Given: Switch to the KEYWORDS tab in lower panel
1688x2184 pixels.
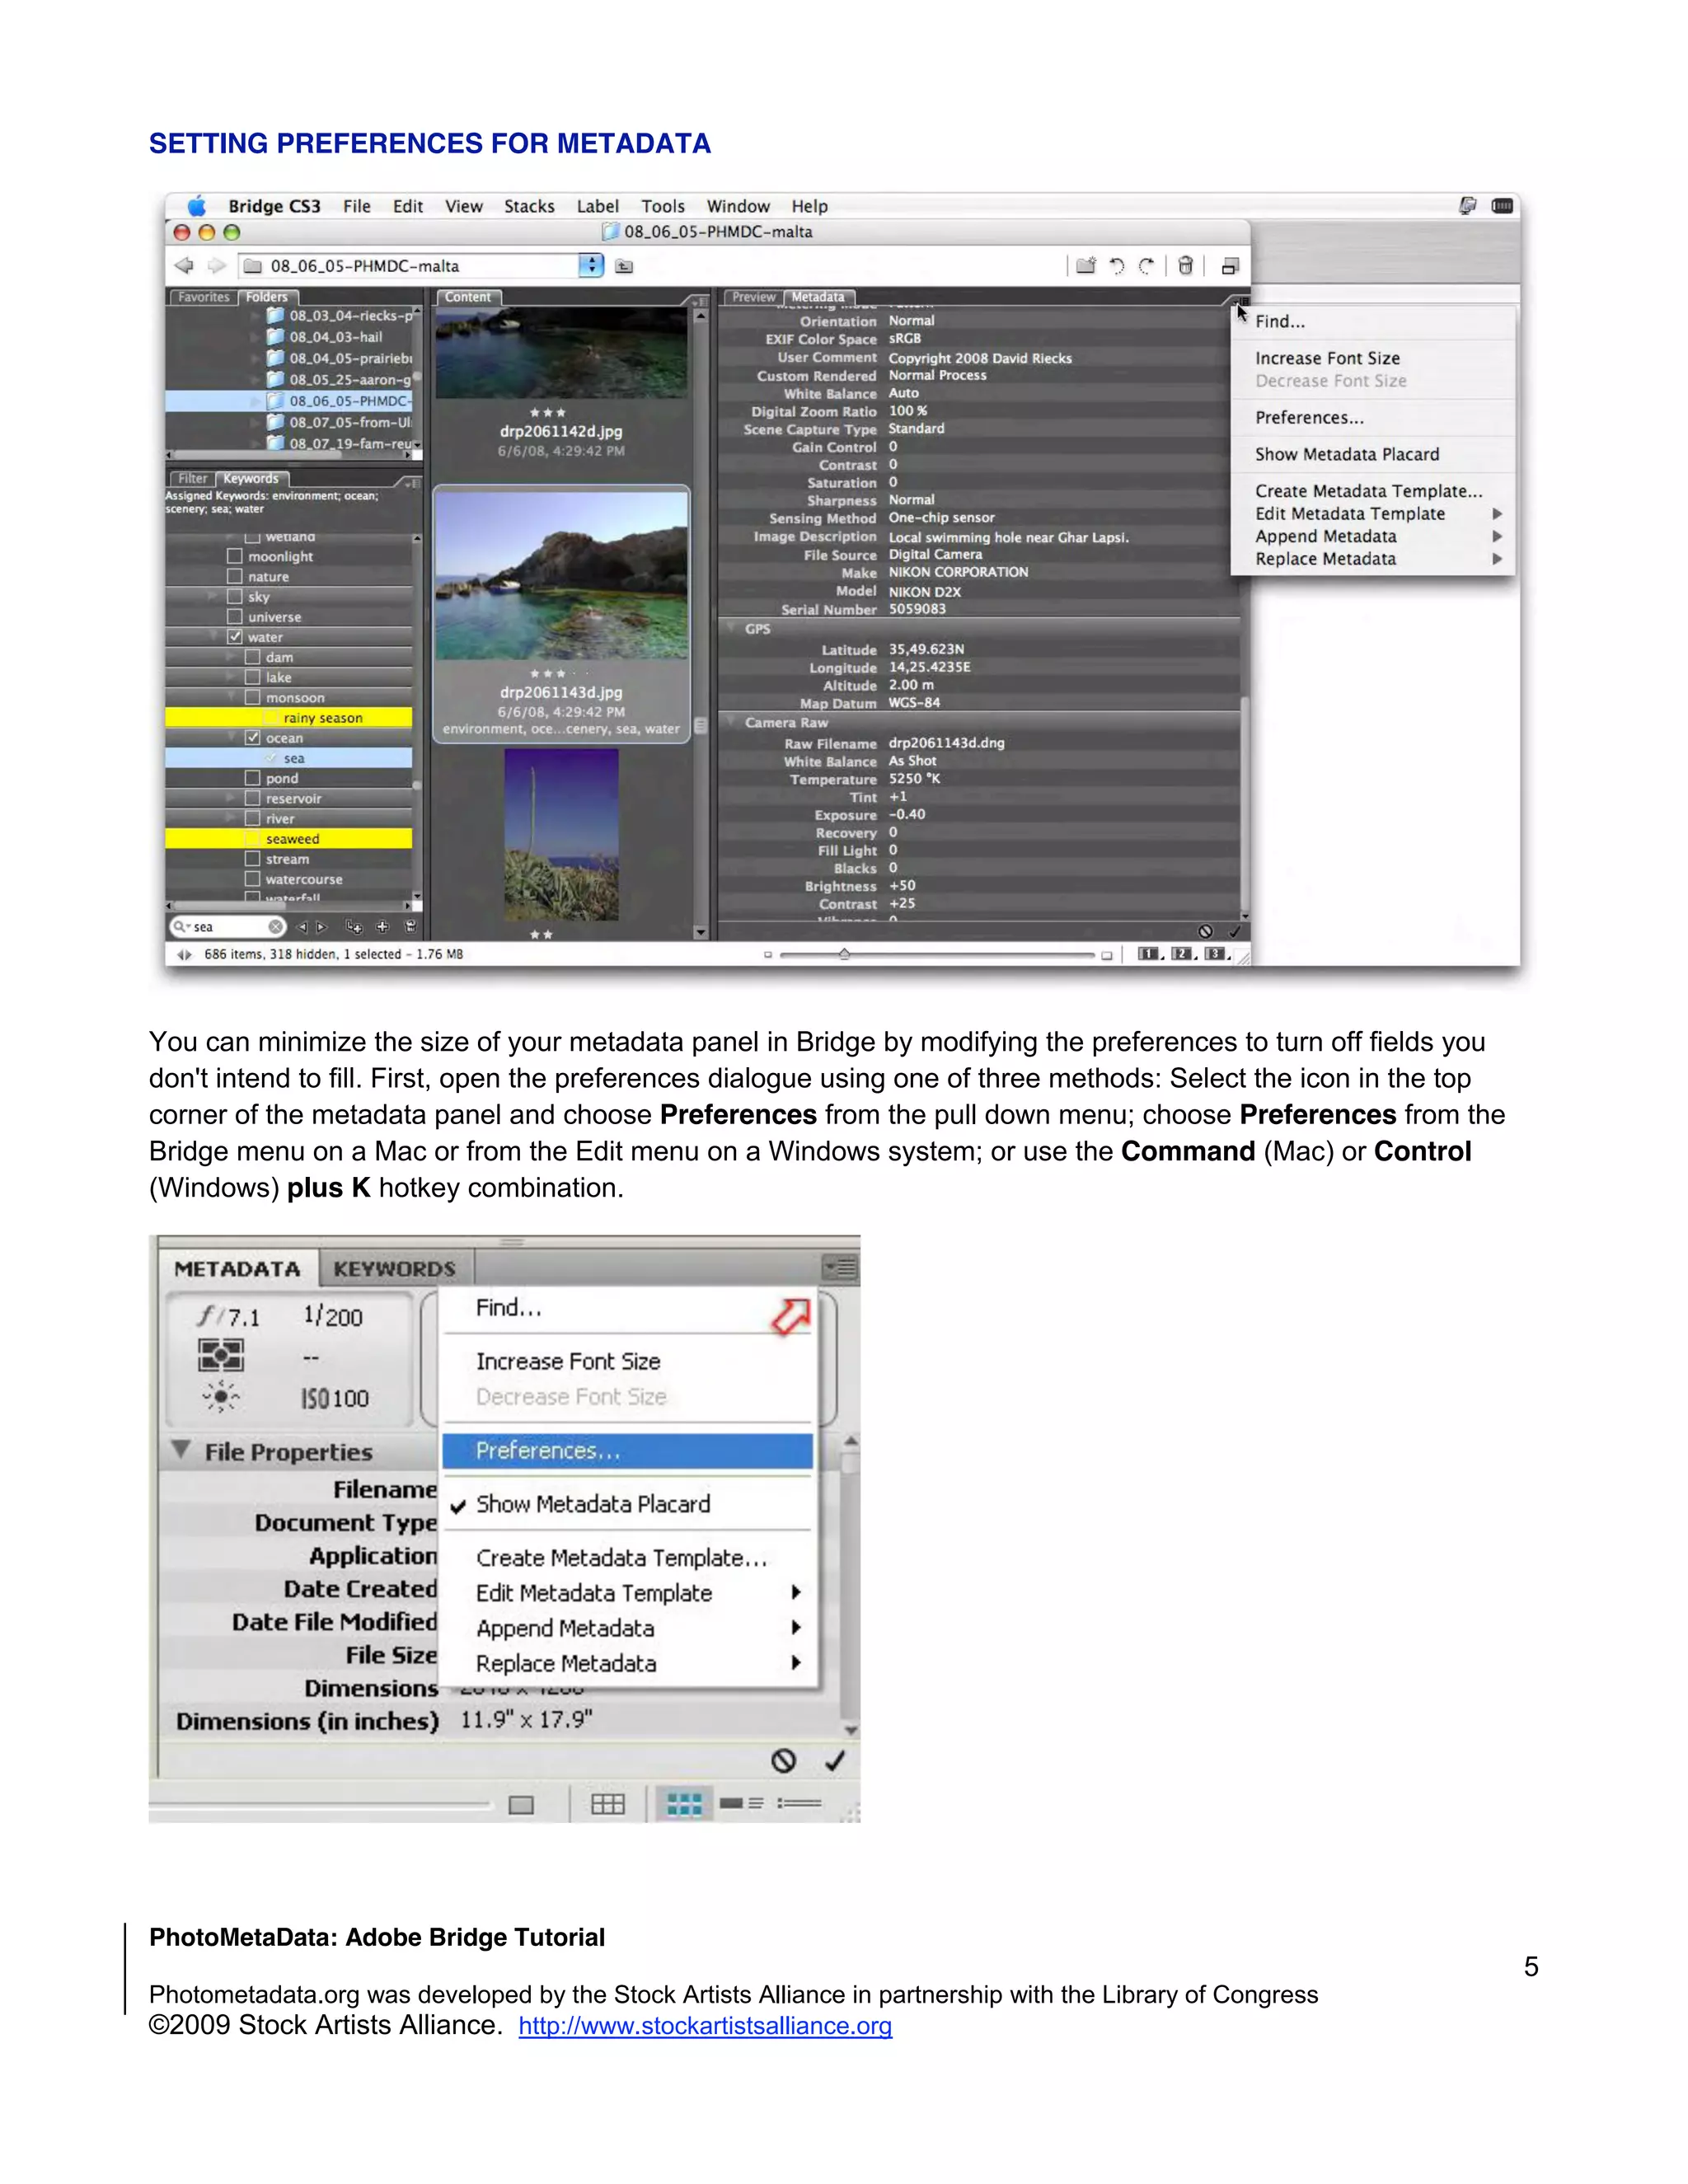Looking at the screenshot, I should point(395,1269).
